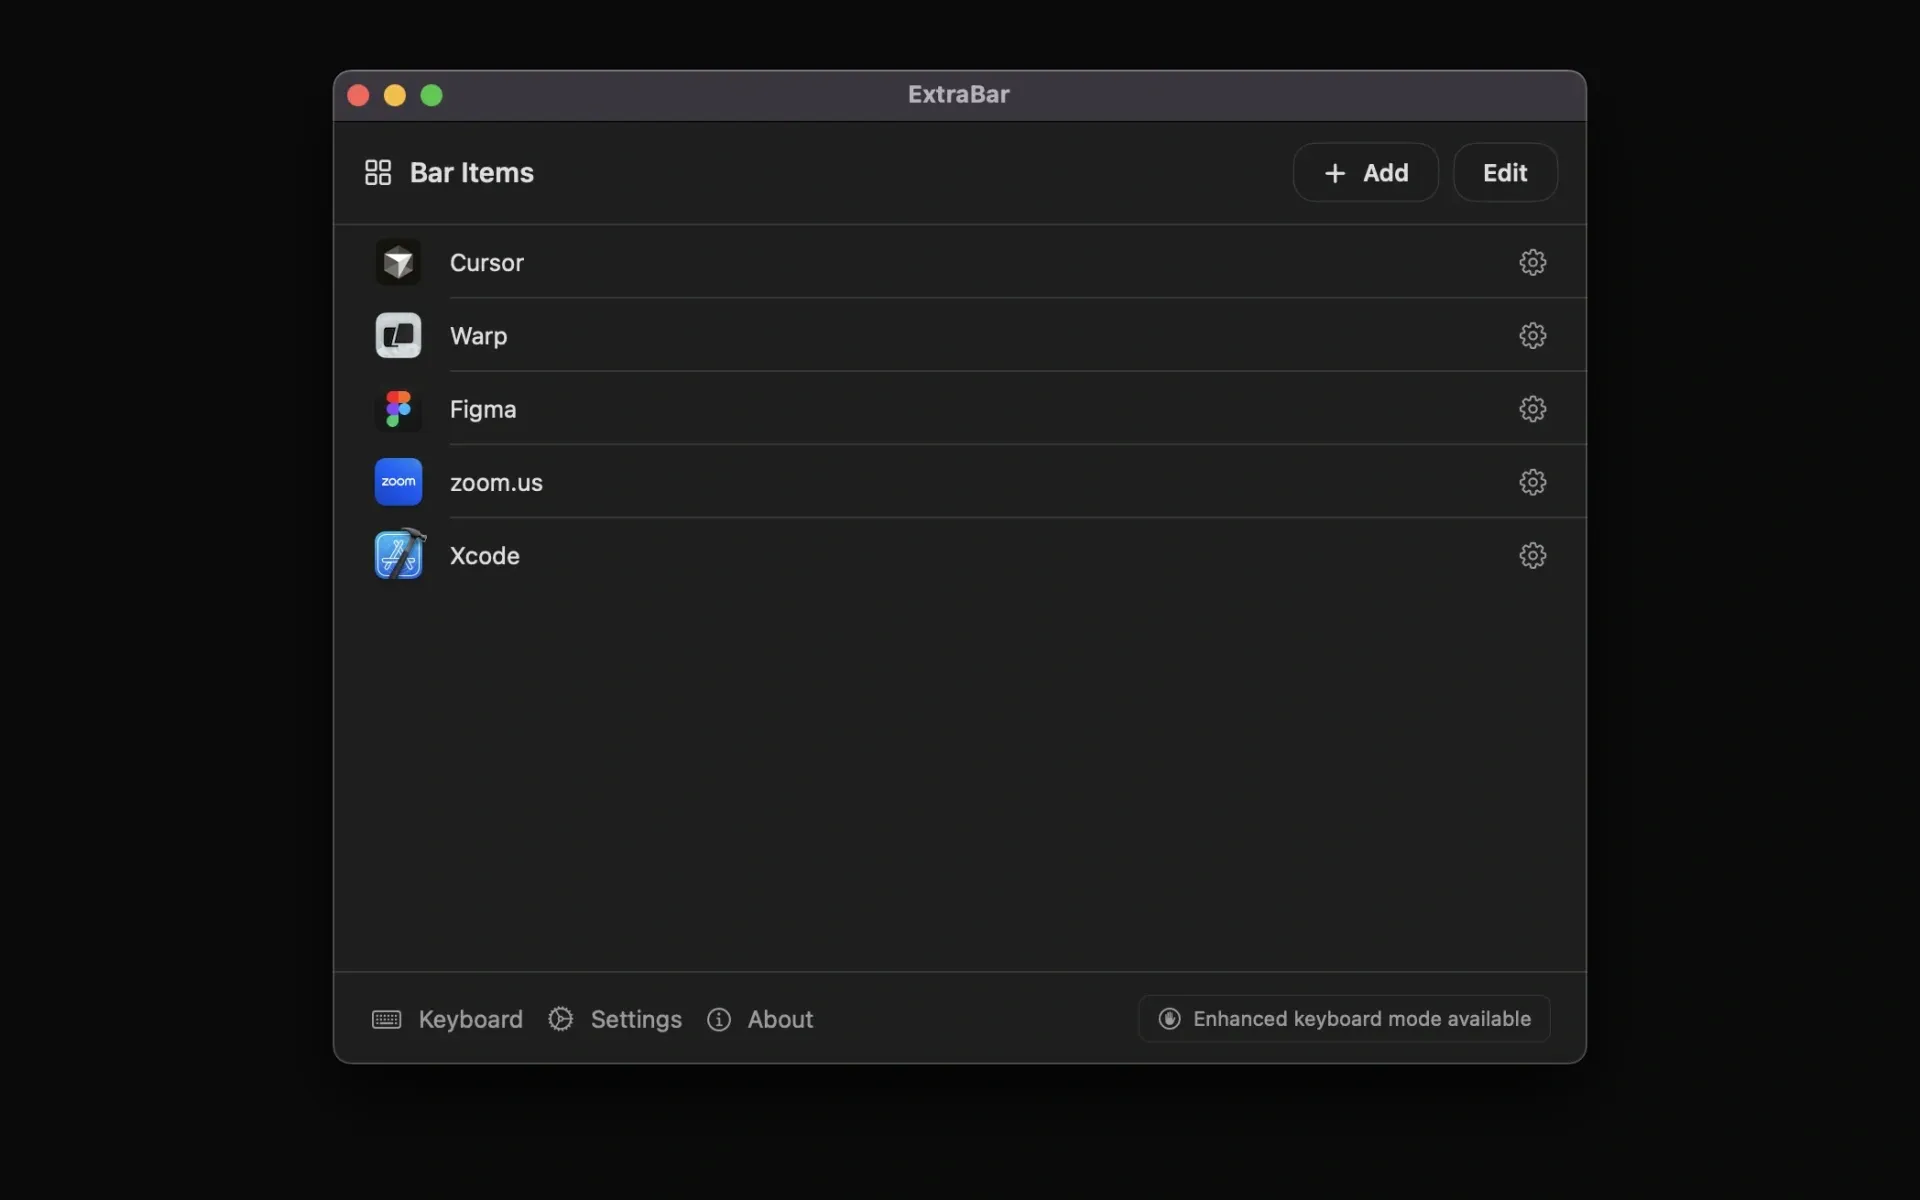This screenshot has height=1200, width=1920.
Task: Open the settings gear for Xcode
Action: point(1532,555)
